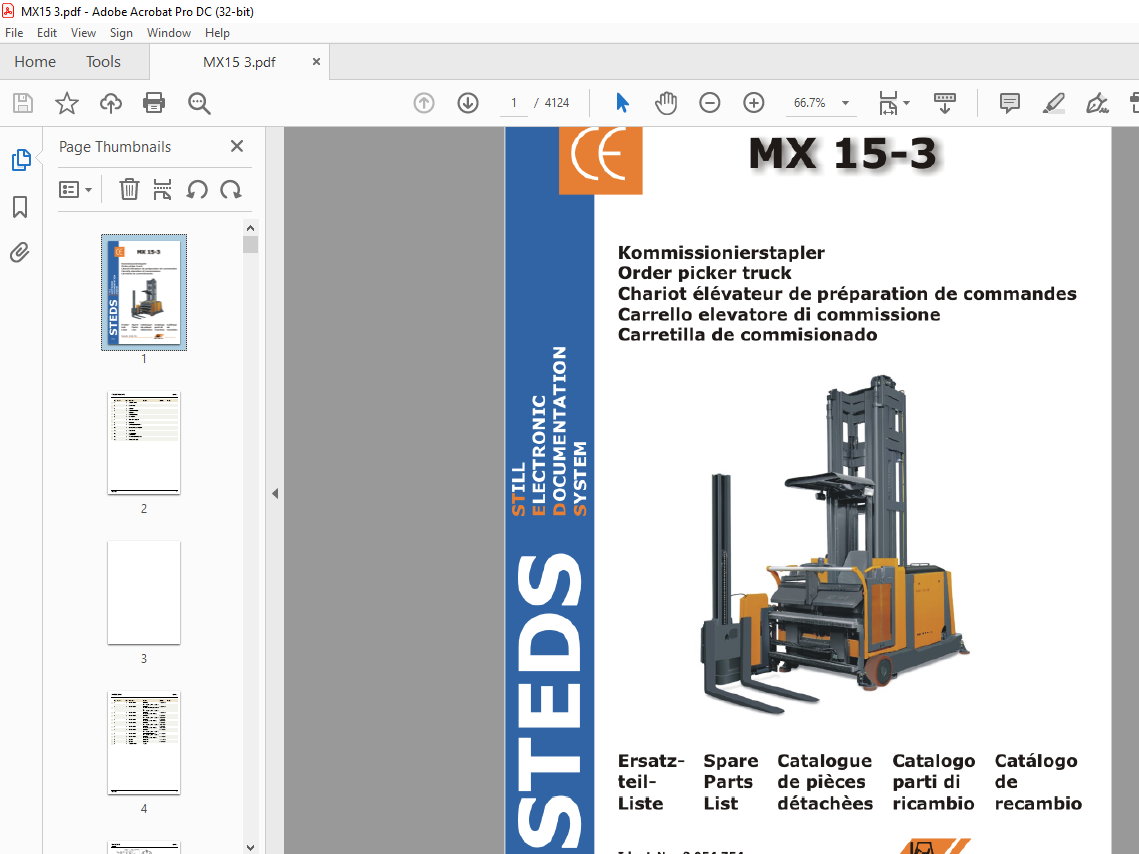Expand page fit options arrow
1139x854 pixels.
click(907, 103)
